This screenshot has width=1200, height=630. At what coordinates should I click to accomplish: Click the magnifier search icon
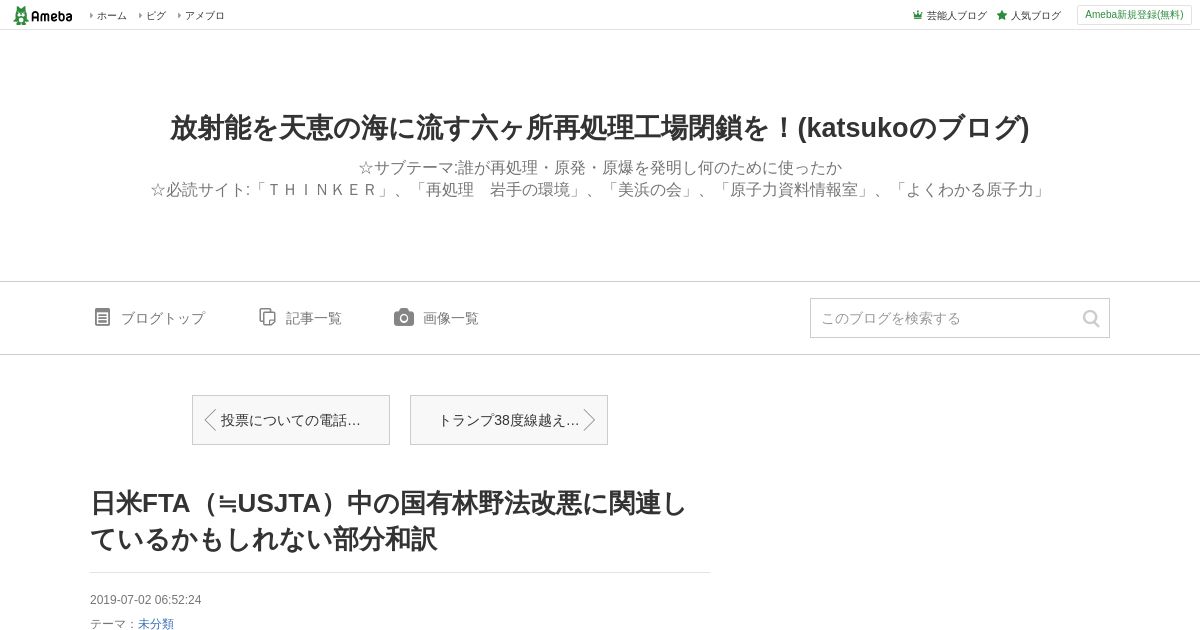1091,318
